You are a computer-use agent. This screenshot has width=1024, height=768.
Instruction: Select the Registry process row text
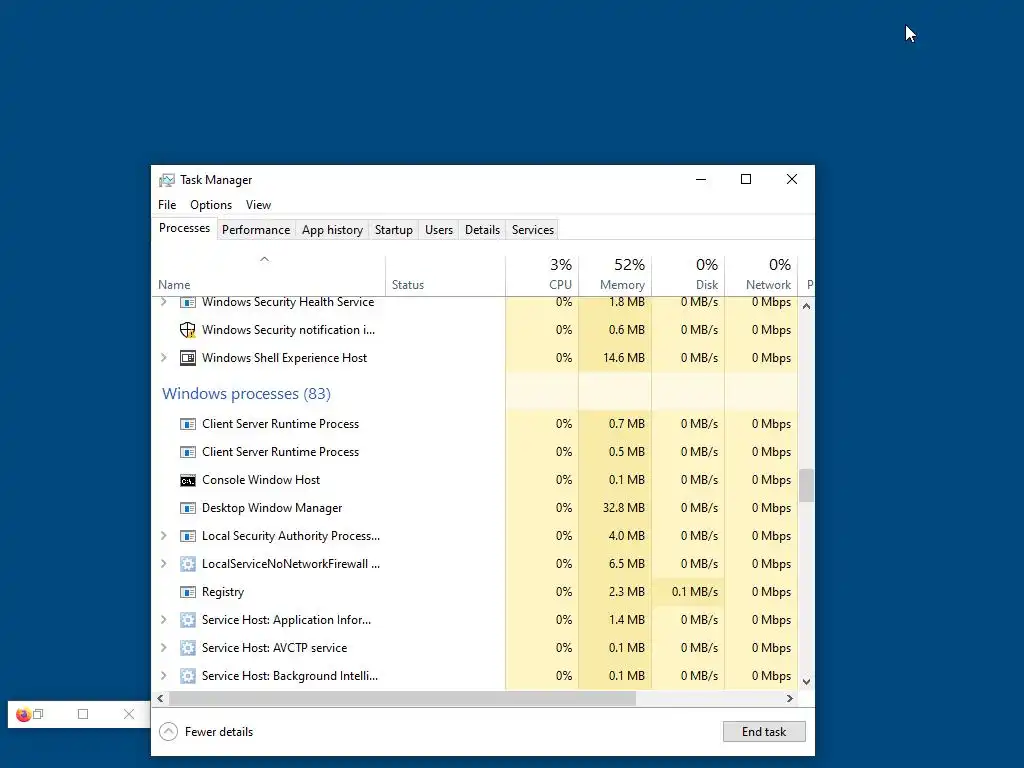[x=223, y=592]
